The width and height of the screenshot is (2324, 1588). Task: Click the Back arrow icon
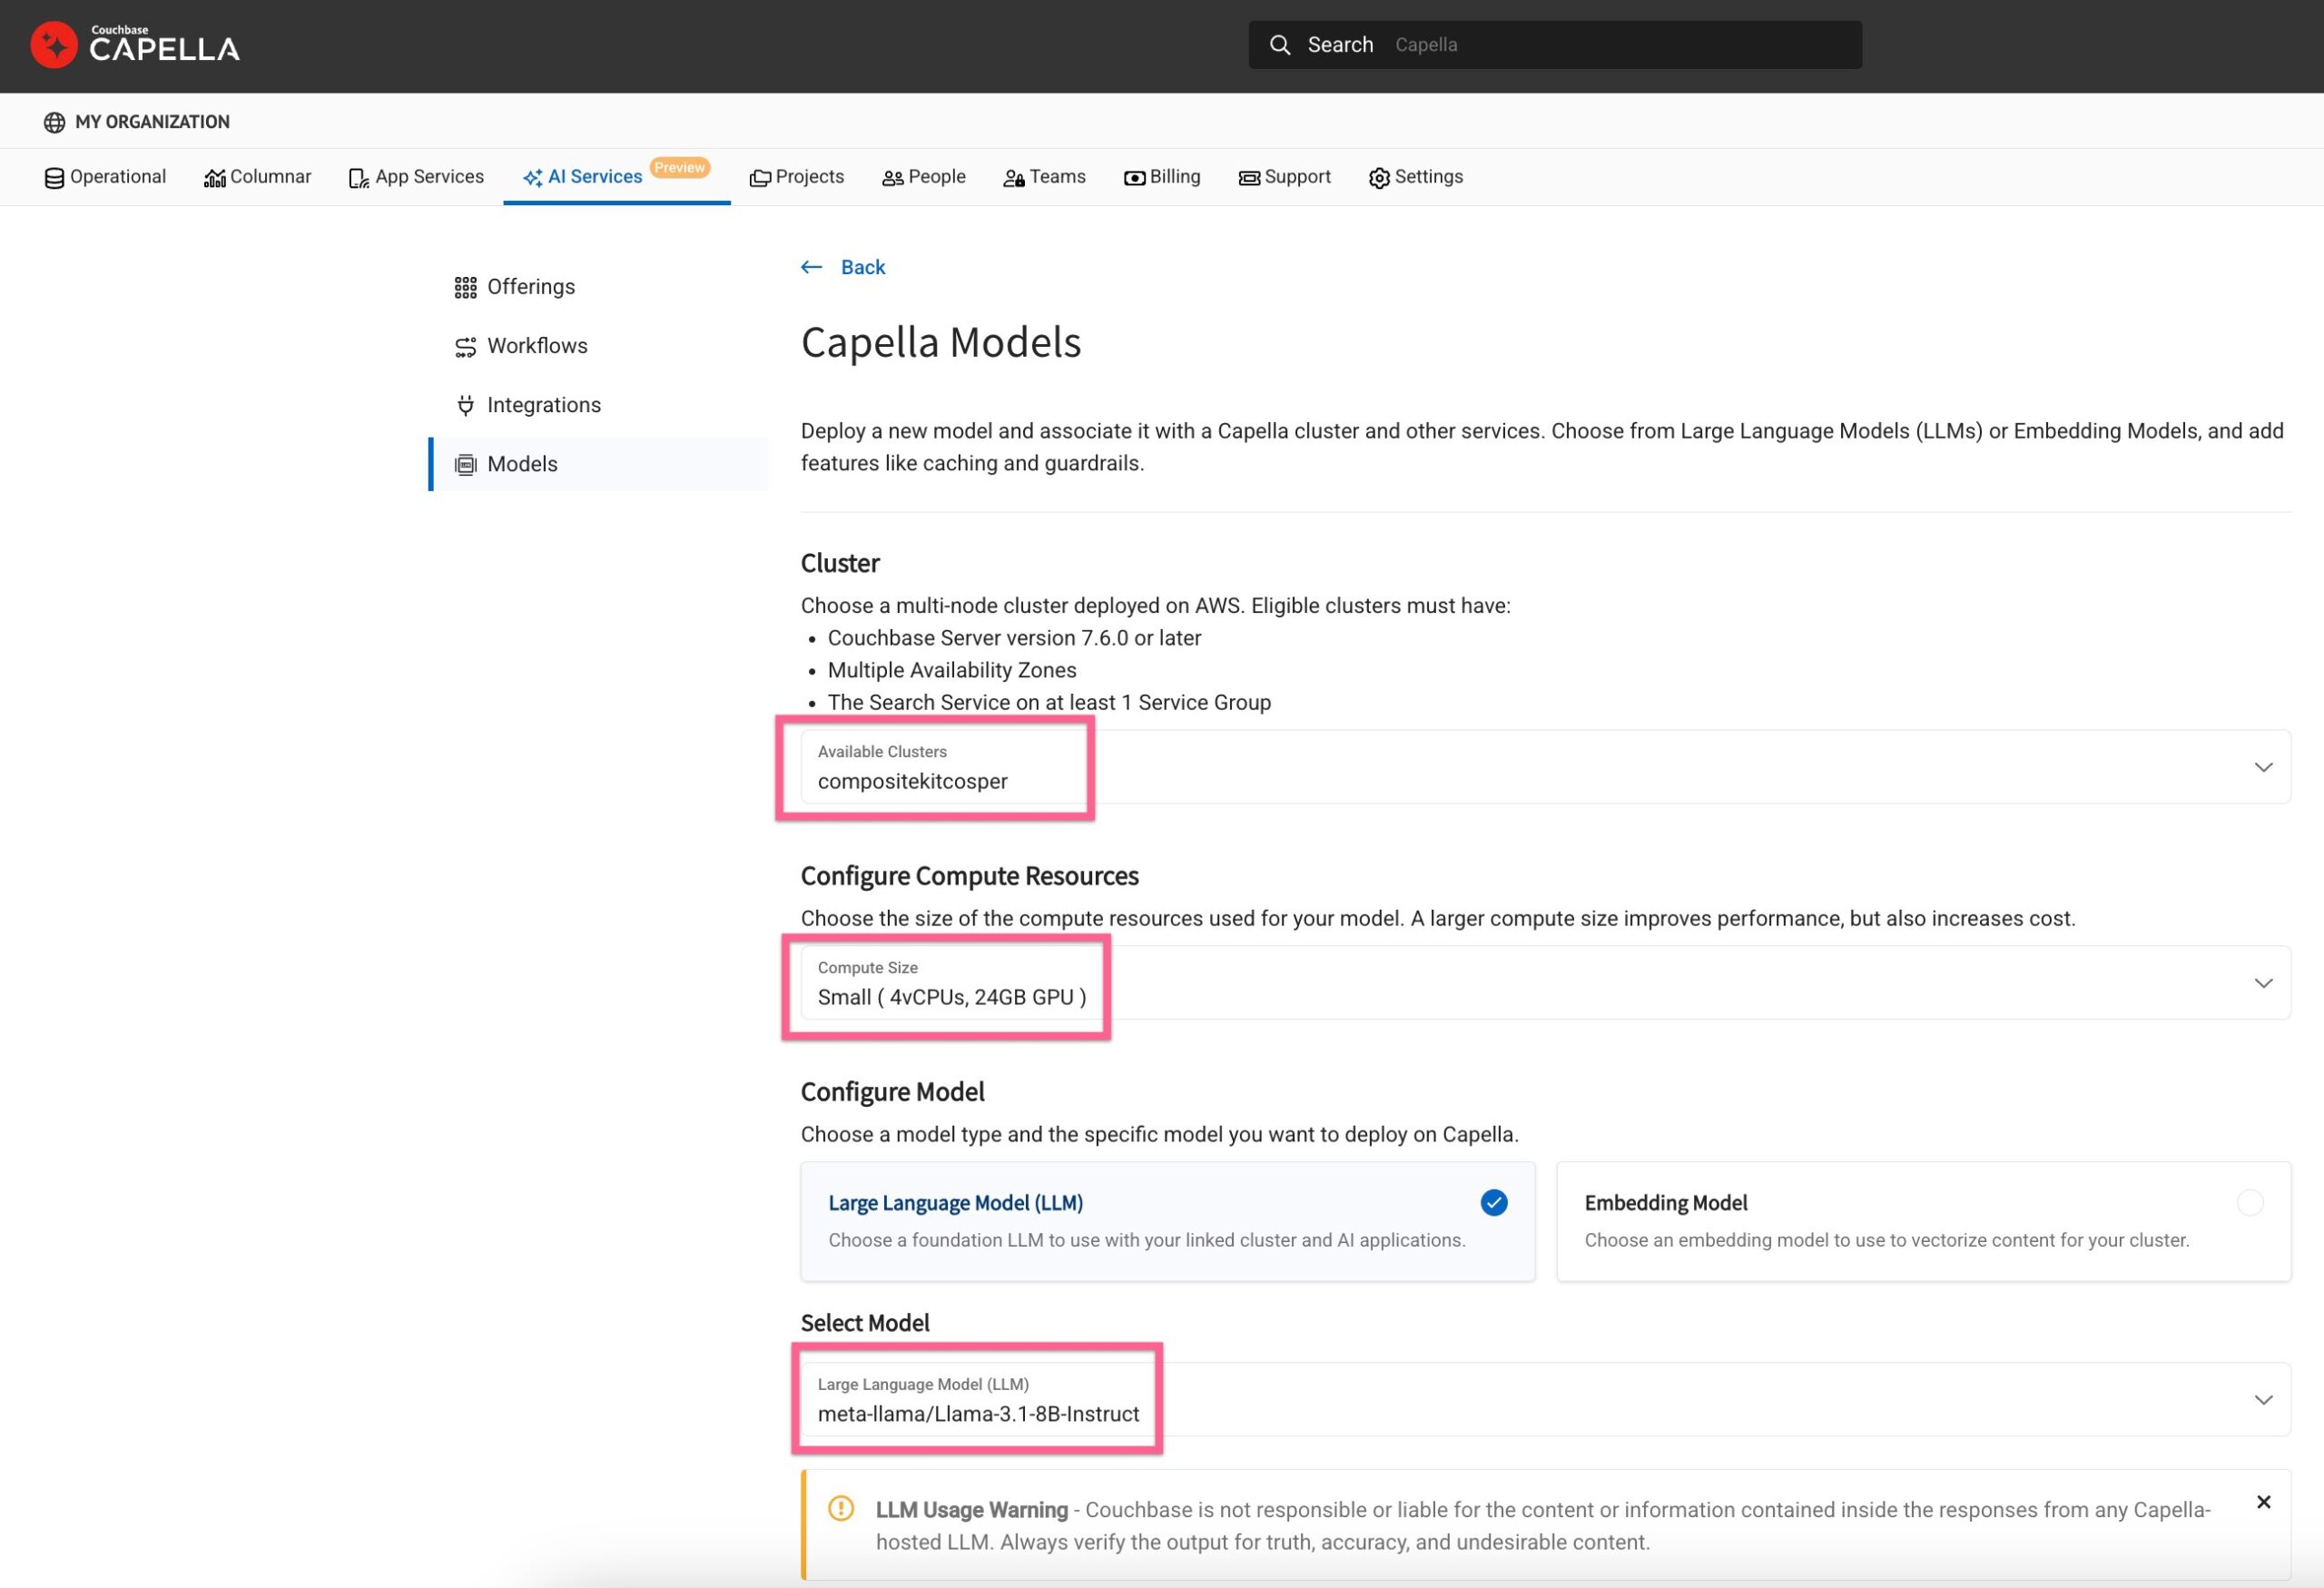point(811,267)
